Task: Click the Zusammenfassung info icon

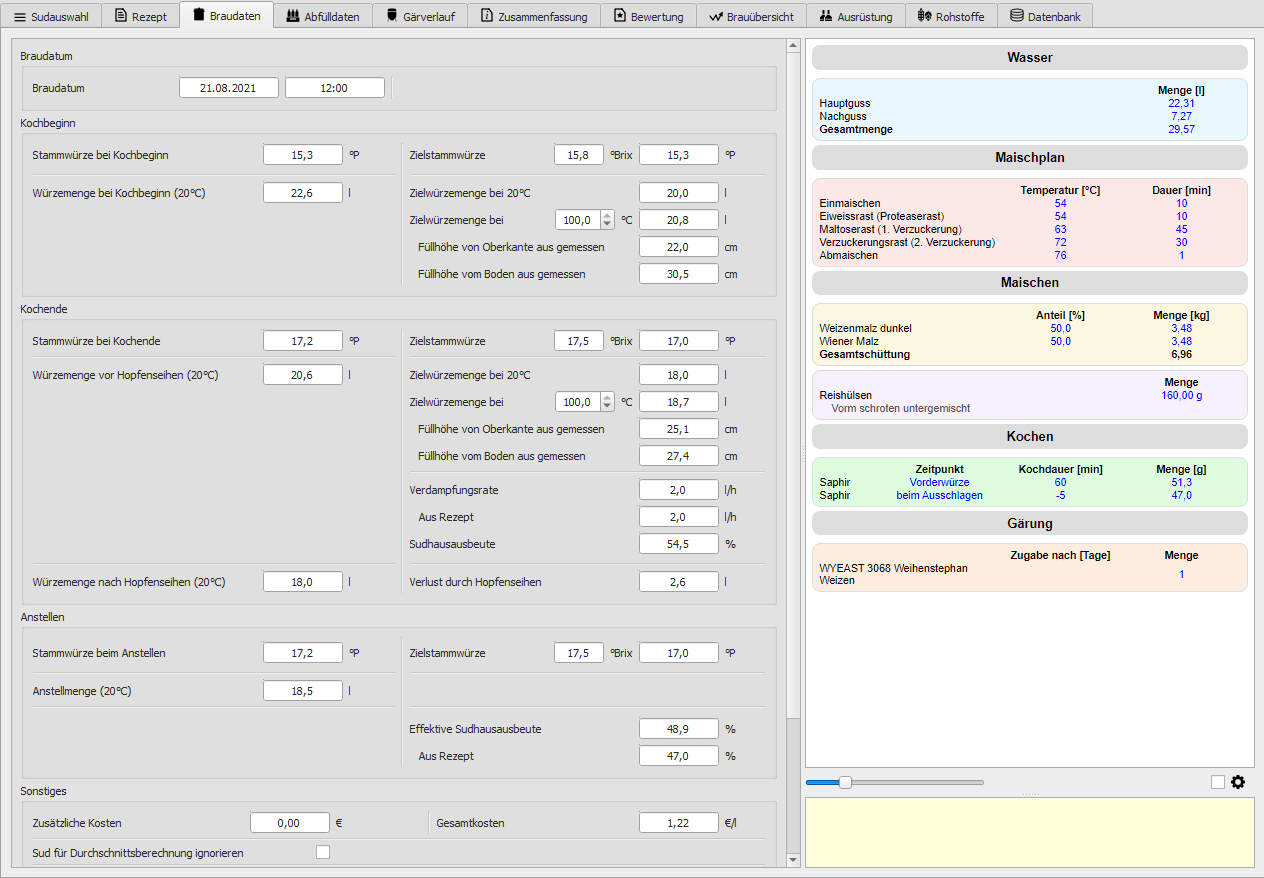Action: (486, 16)
